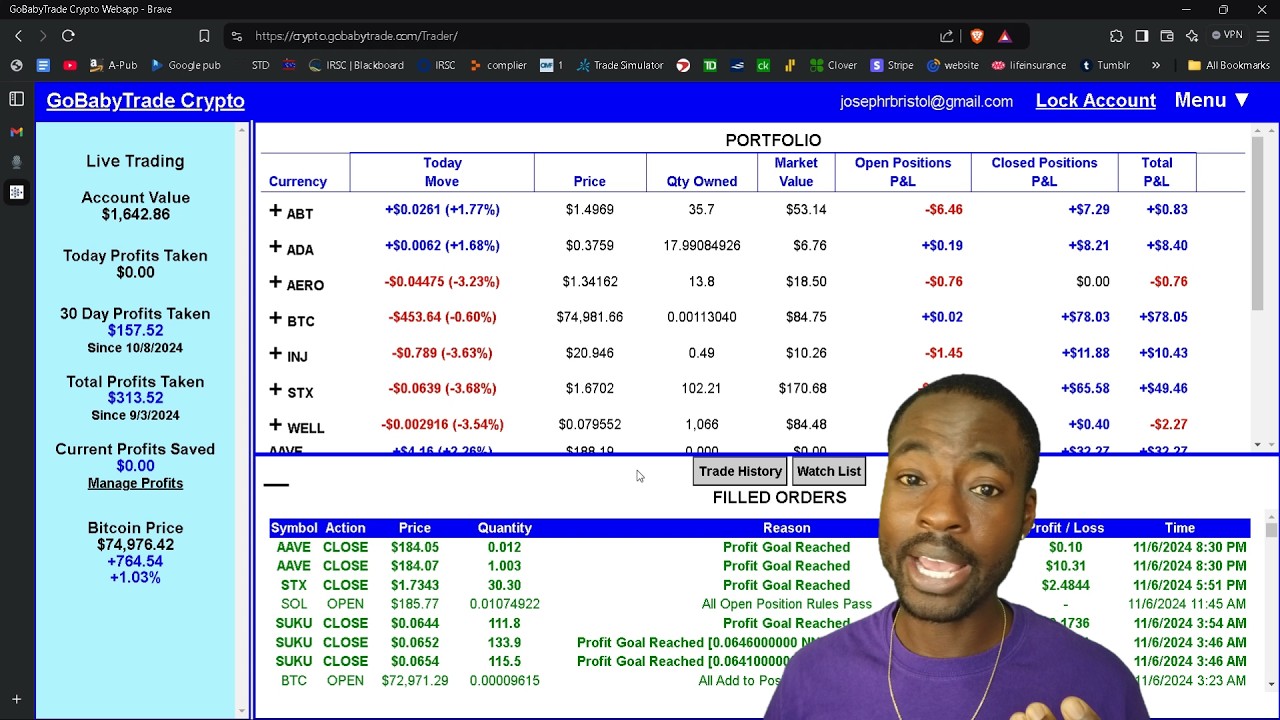
Task: Switch to the Watch List tab
Action: (828, 471)
